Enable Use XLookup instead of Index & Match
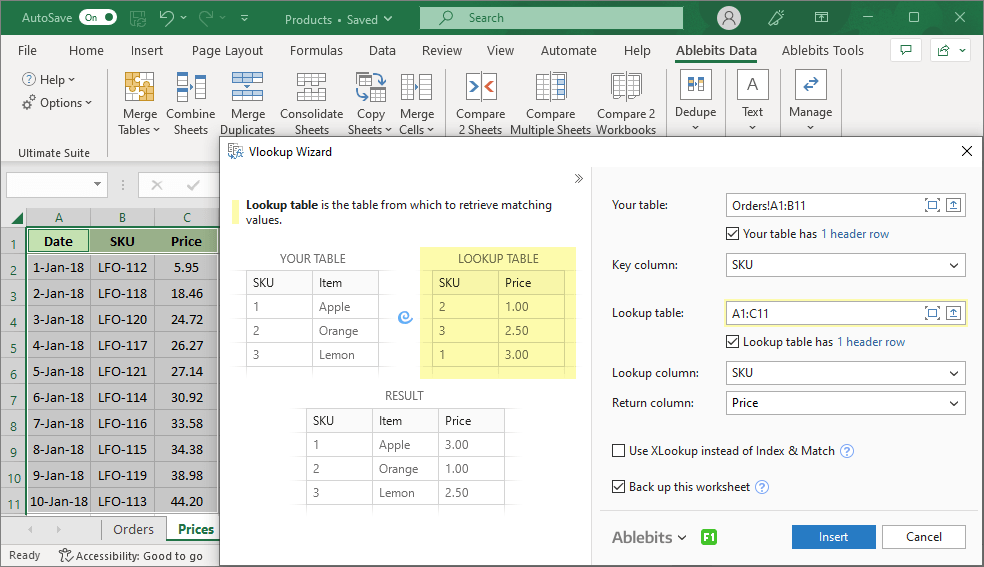 tap(619, 451)
